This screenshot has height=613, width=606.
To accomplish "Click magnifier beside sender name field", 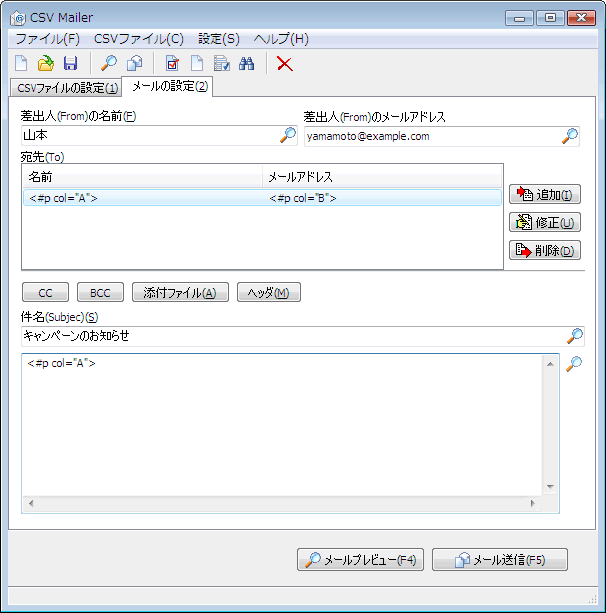I will pos(287,136).
